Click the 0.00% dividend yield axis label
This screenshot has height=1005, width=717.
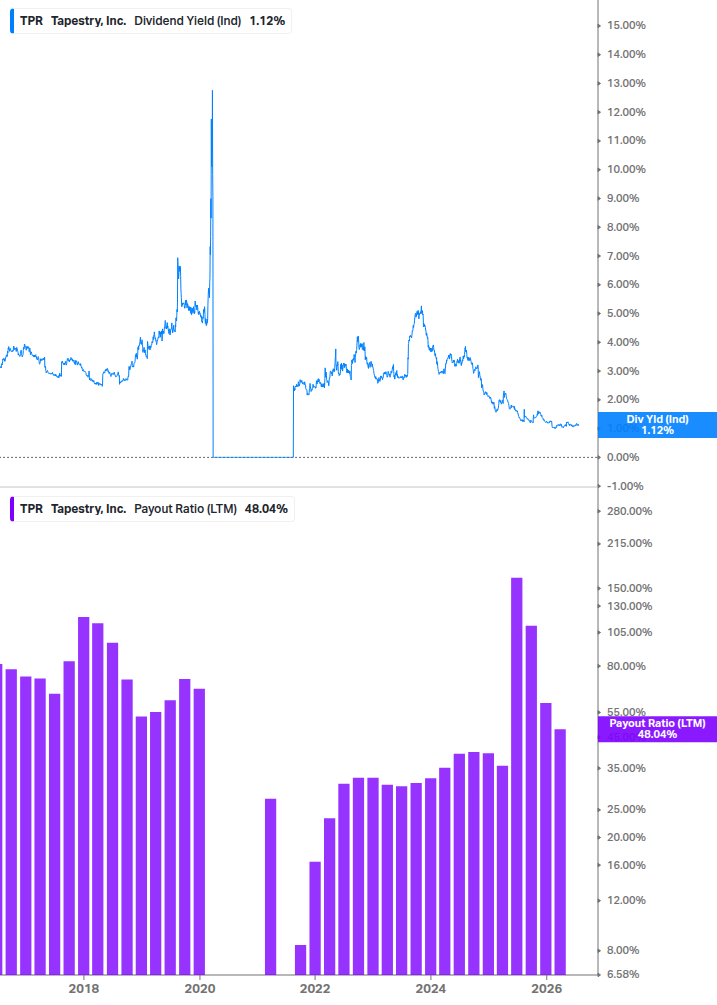click(x=623, y=457)
